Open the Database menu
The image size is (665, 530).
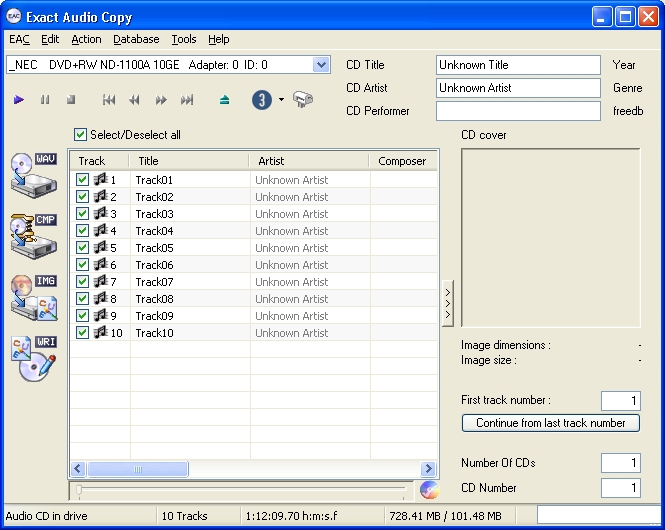pos(136,39)
